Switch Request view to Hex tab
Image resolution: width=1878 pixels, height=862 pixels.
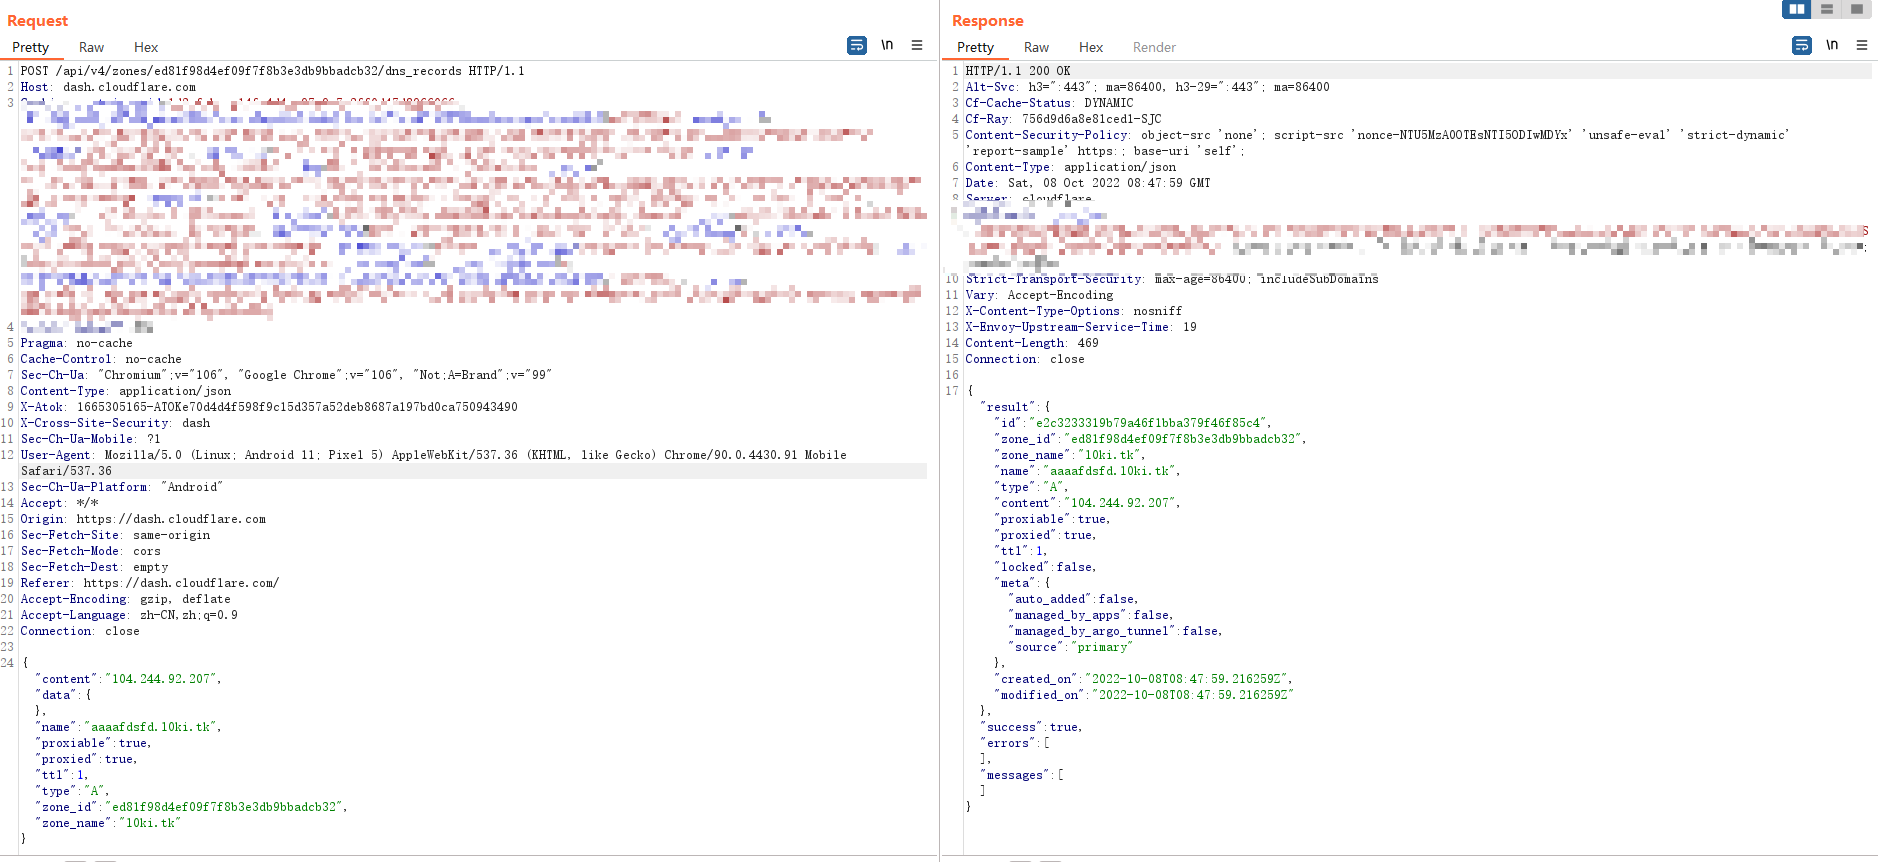pyautogui.click(x=146, y=47)
